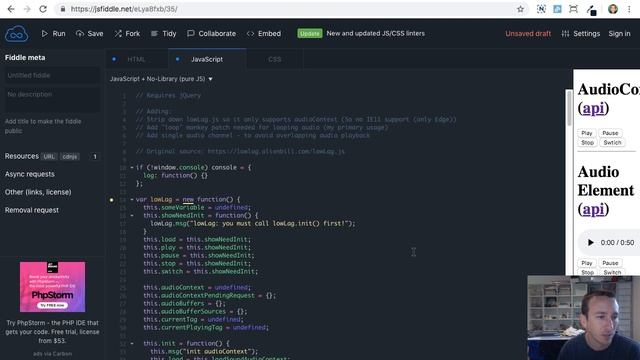Open the Audio Element api link
The width and height of the screenshot is (640, 360).
click(x=593, y=209)
